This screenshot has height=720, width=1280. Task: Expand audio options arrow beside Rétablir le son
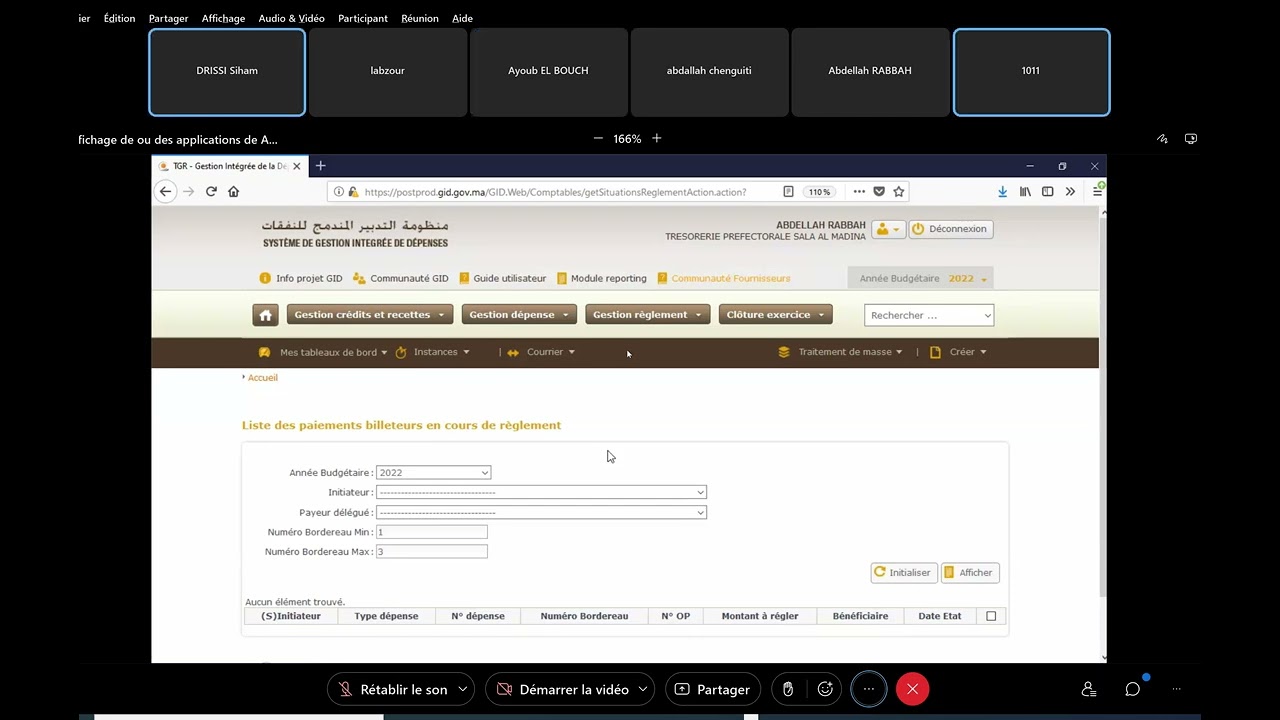coord(463,689)
